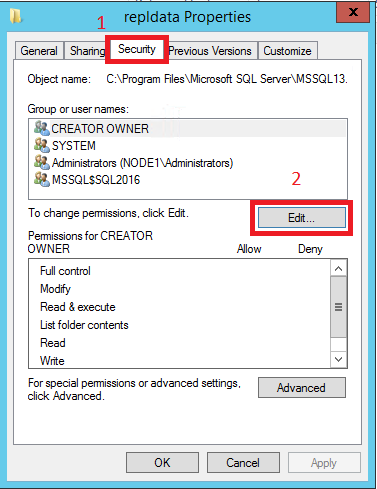Screen dimensions: 377x489
Task: Click the permissions list scrollbar thumb
Action: click(x=339, y=307)
